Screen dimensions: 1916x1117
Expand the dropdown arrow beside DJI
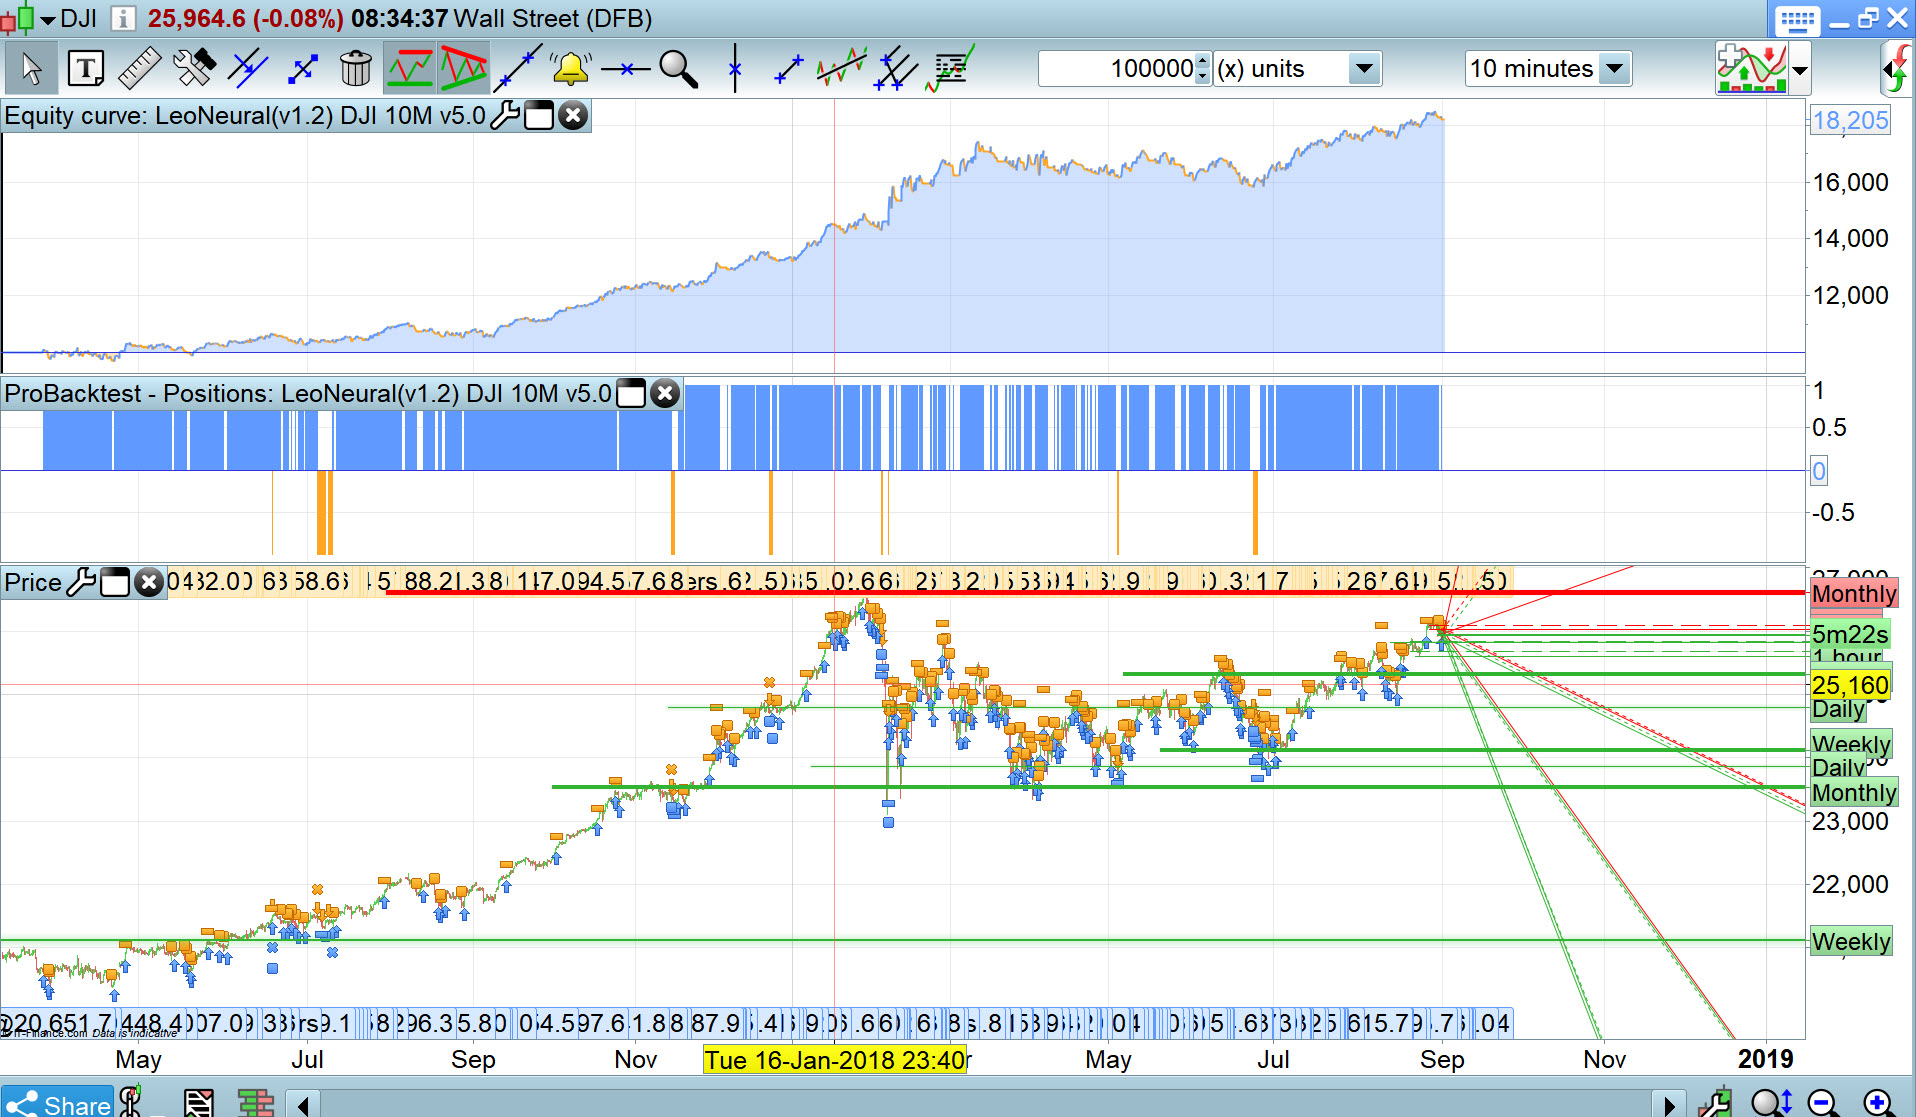coord(47,20)
